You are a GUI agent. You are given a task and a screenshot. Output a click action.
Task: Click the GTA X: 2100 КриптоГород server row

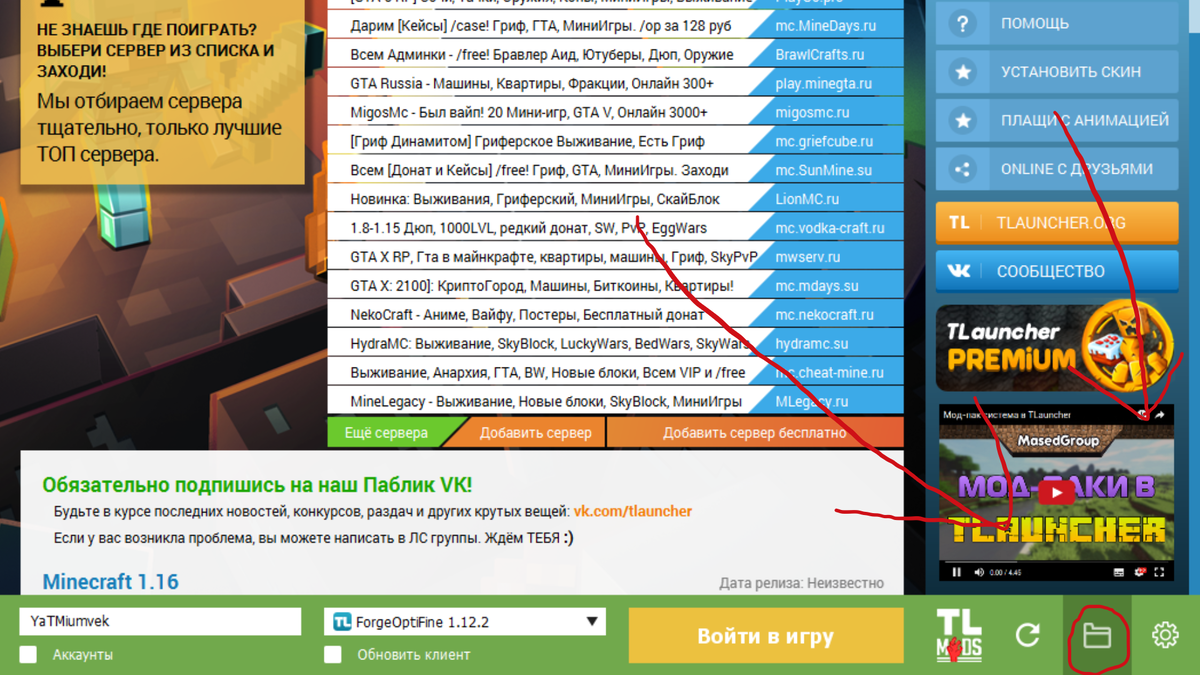tap(542, 286)
